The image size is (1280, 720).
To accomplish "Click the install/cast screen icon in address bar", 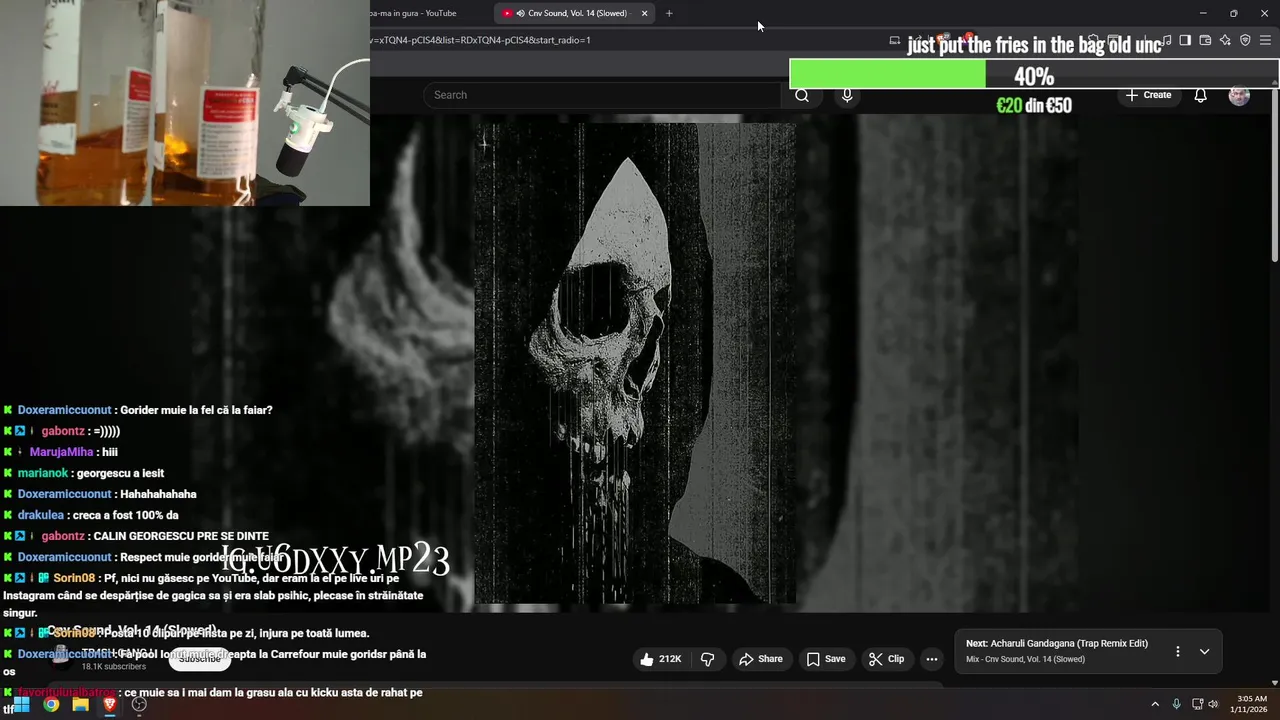I will coord(894,40).
